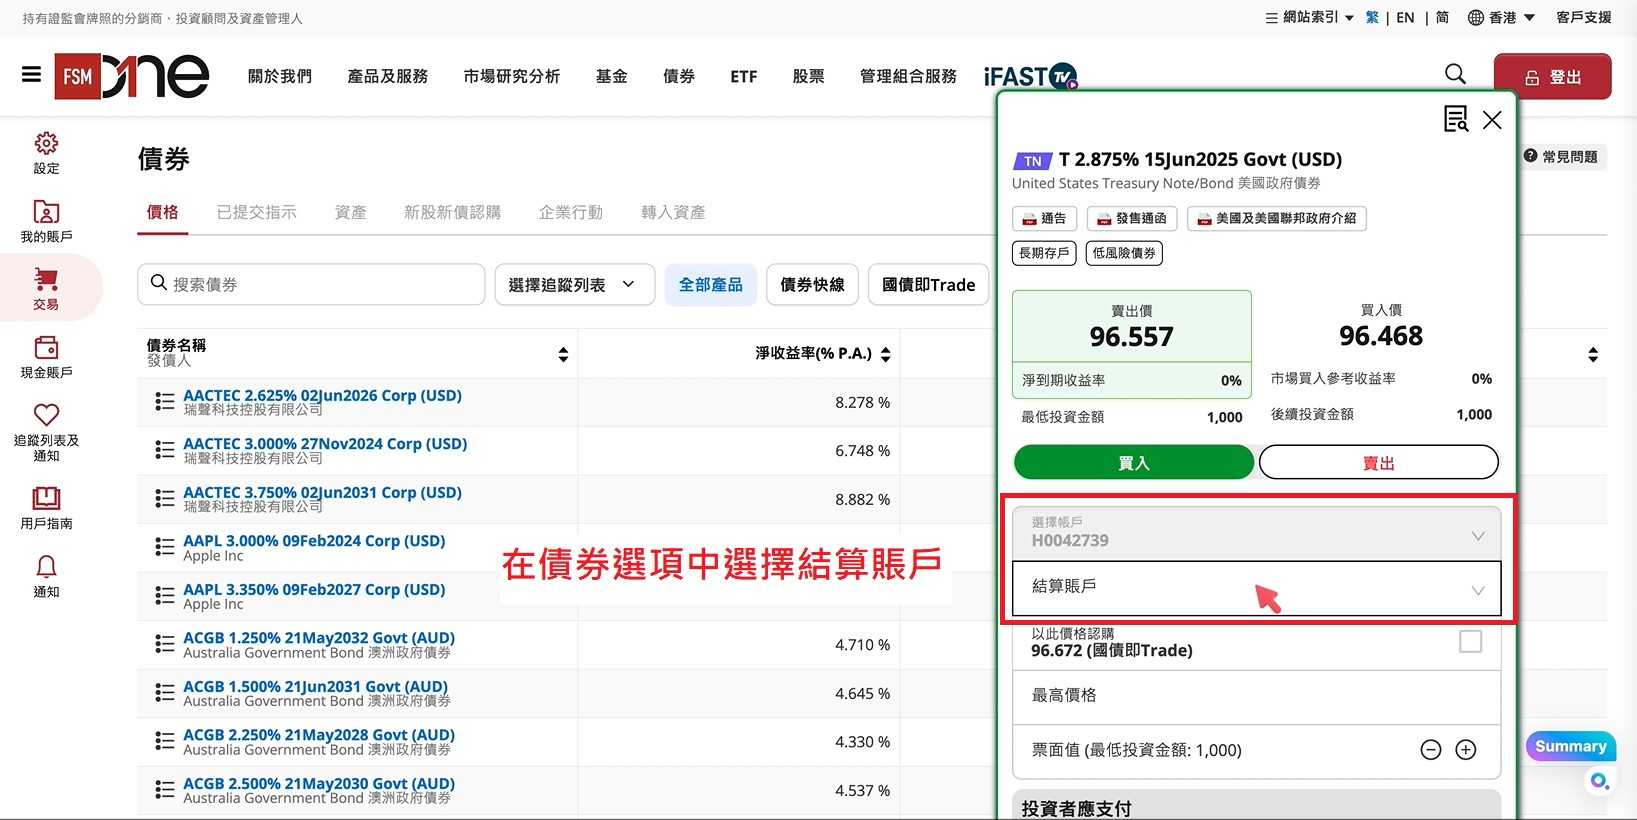This screenshot has height=820, width=1637.
Task: Click the 最高價格 input field
Action: [1257, 696]
